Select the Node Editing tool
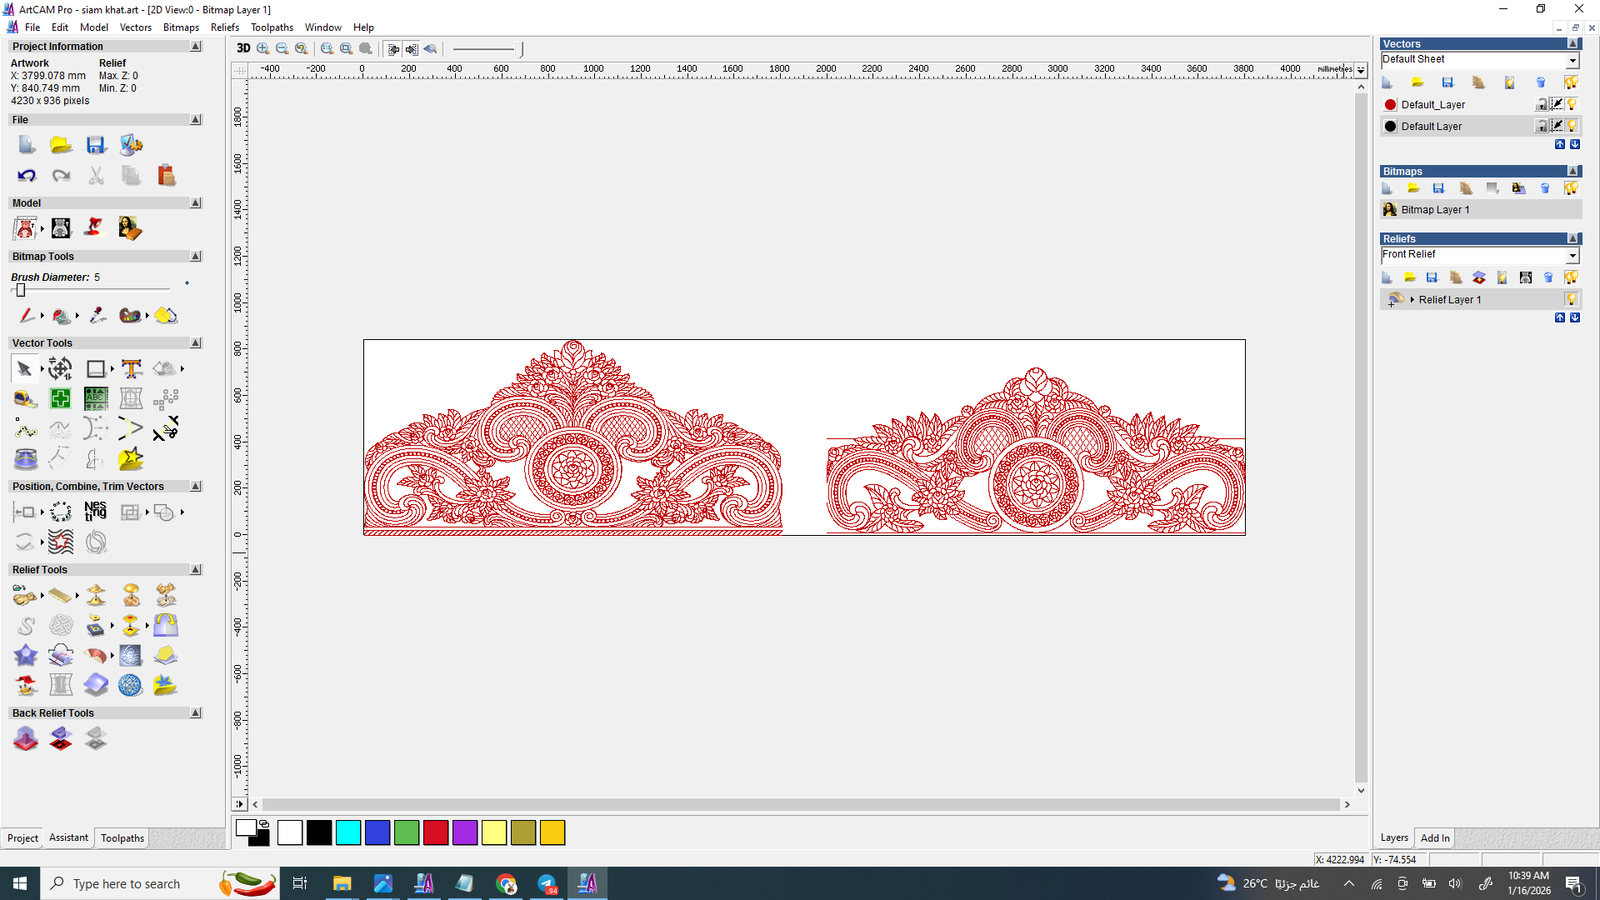Screen dimensions: 1600x900 tap(42, 368)
